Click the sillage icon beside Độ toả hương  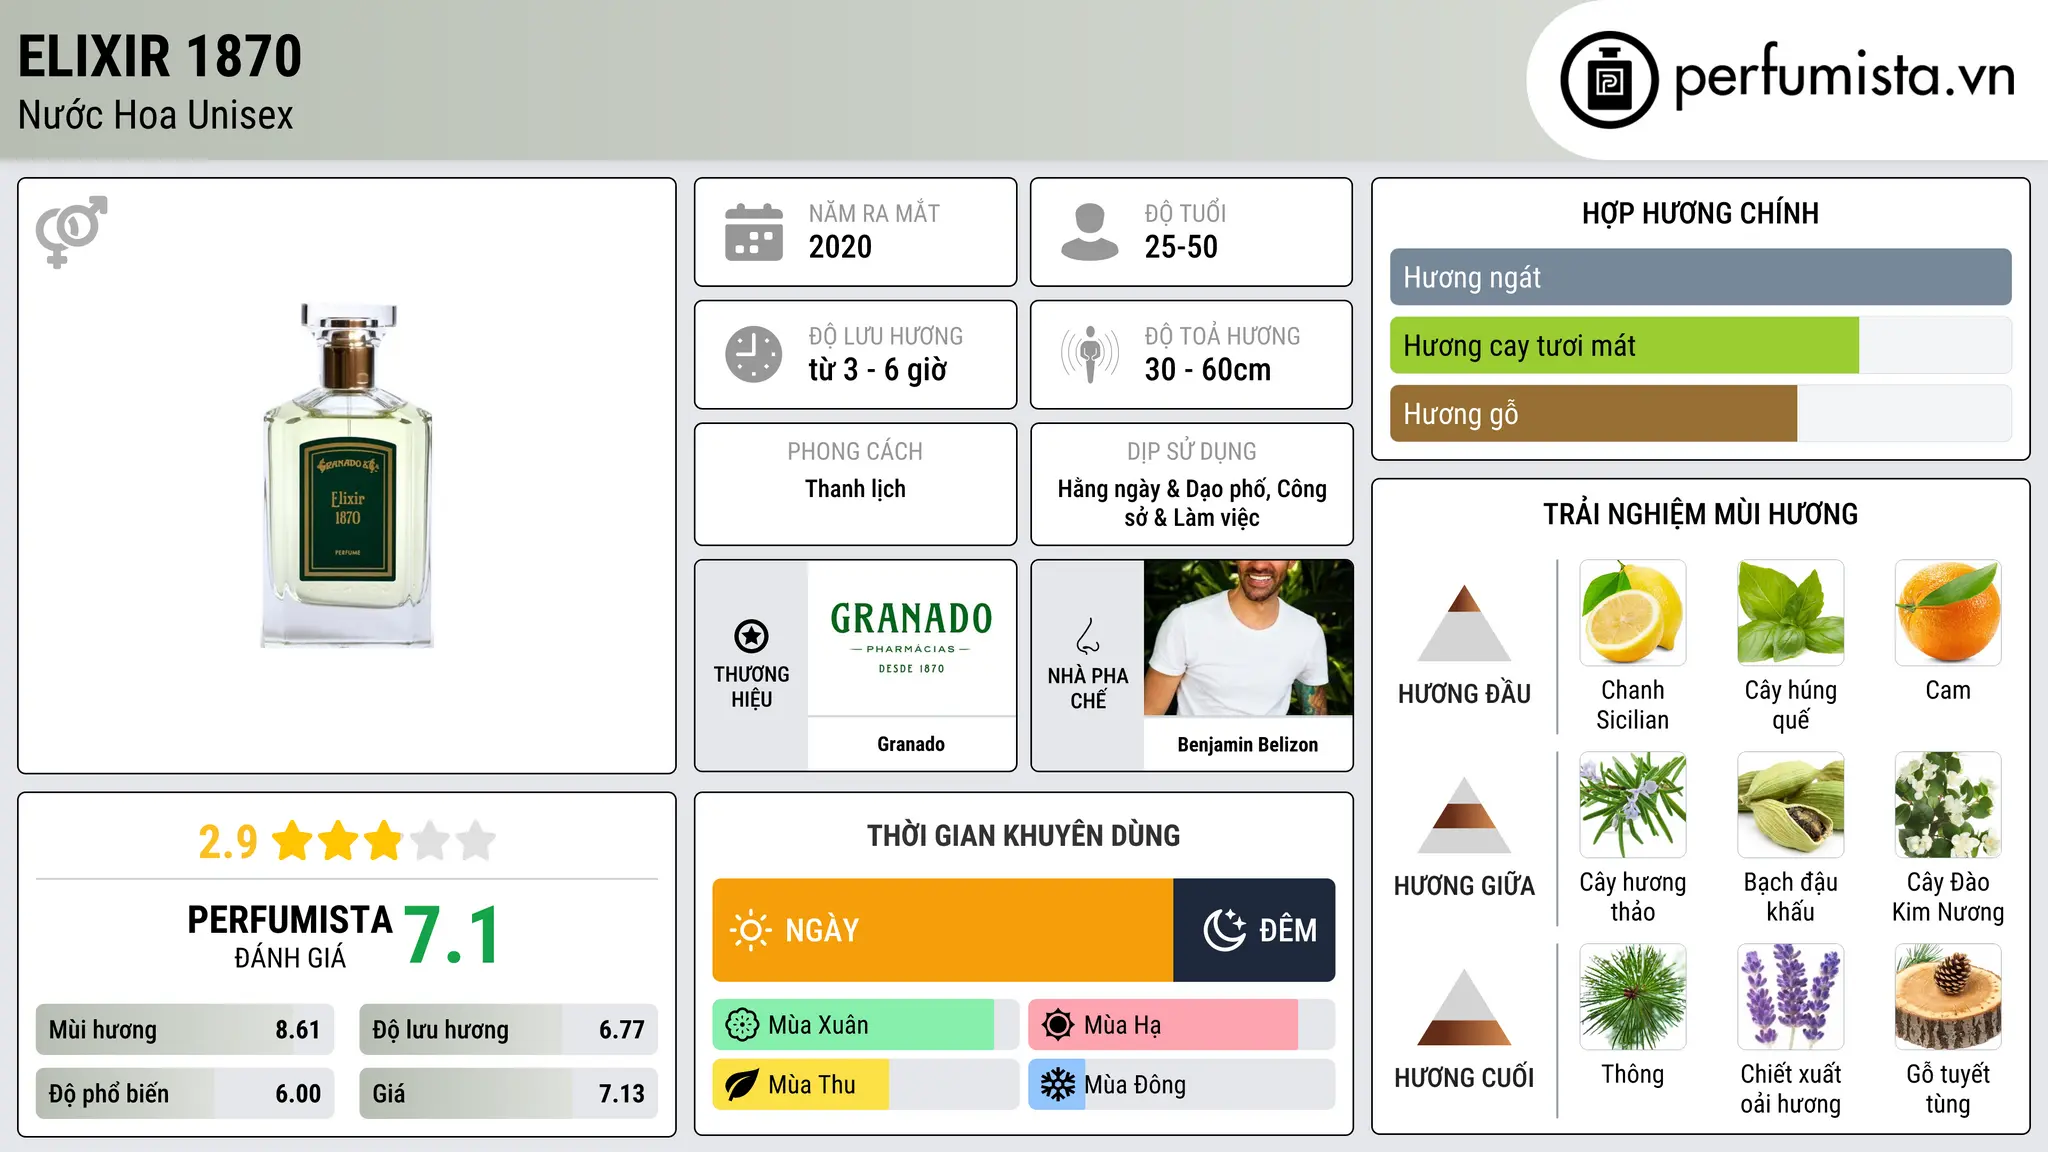pyautogui.click(x=1089, y=354)
